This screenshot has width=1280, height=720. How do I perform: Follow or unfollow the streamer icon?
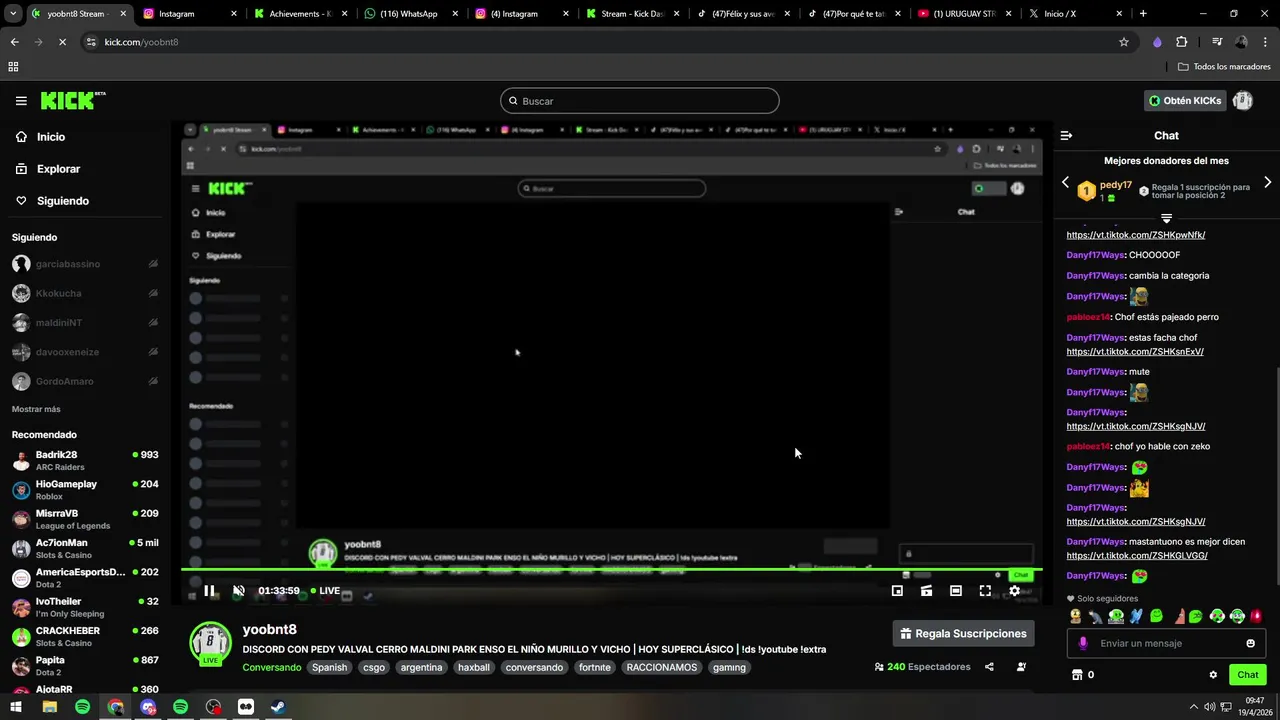[1021, 667]
